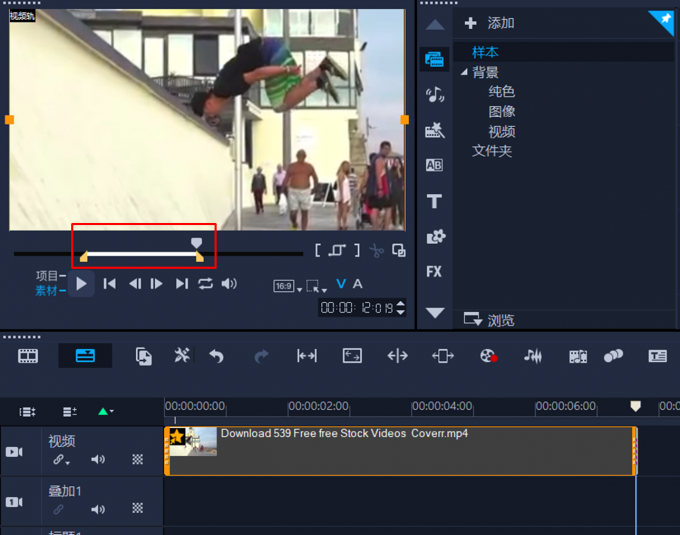This screenshot has width=680, height=535.
Task: Undo the last action
Action: pos(216,356)
